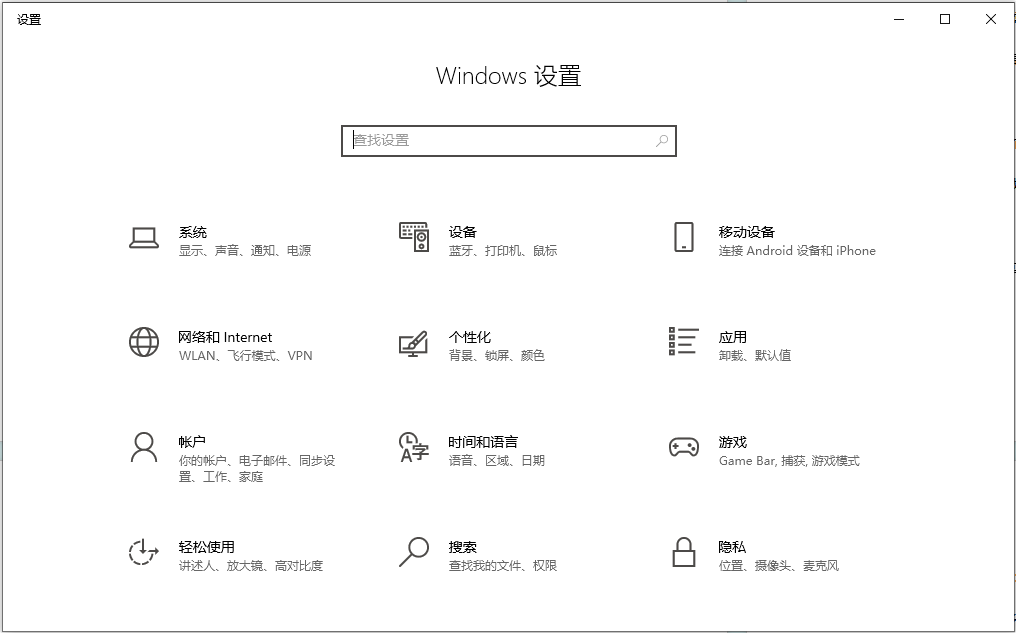Open the 系统 settings title

click(192, 232)
